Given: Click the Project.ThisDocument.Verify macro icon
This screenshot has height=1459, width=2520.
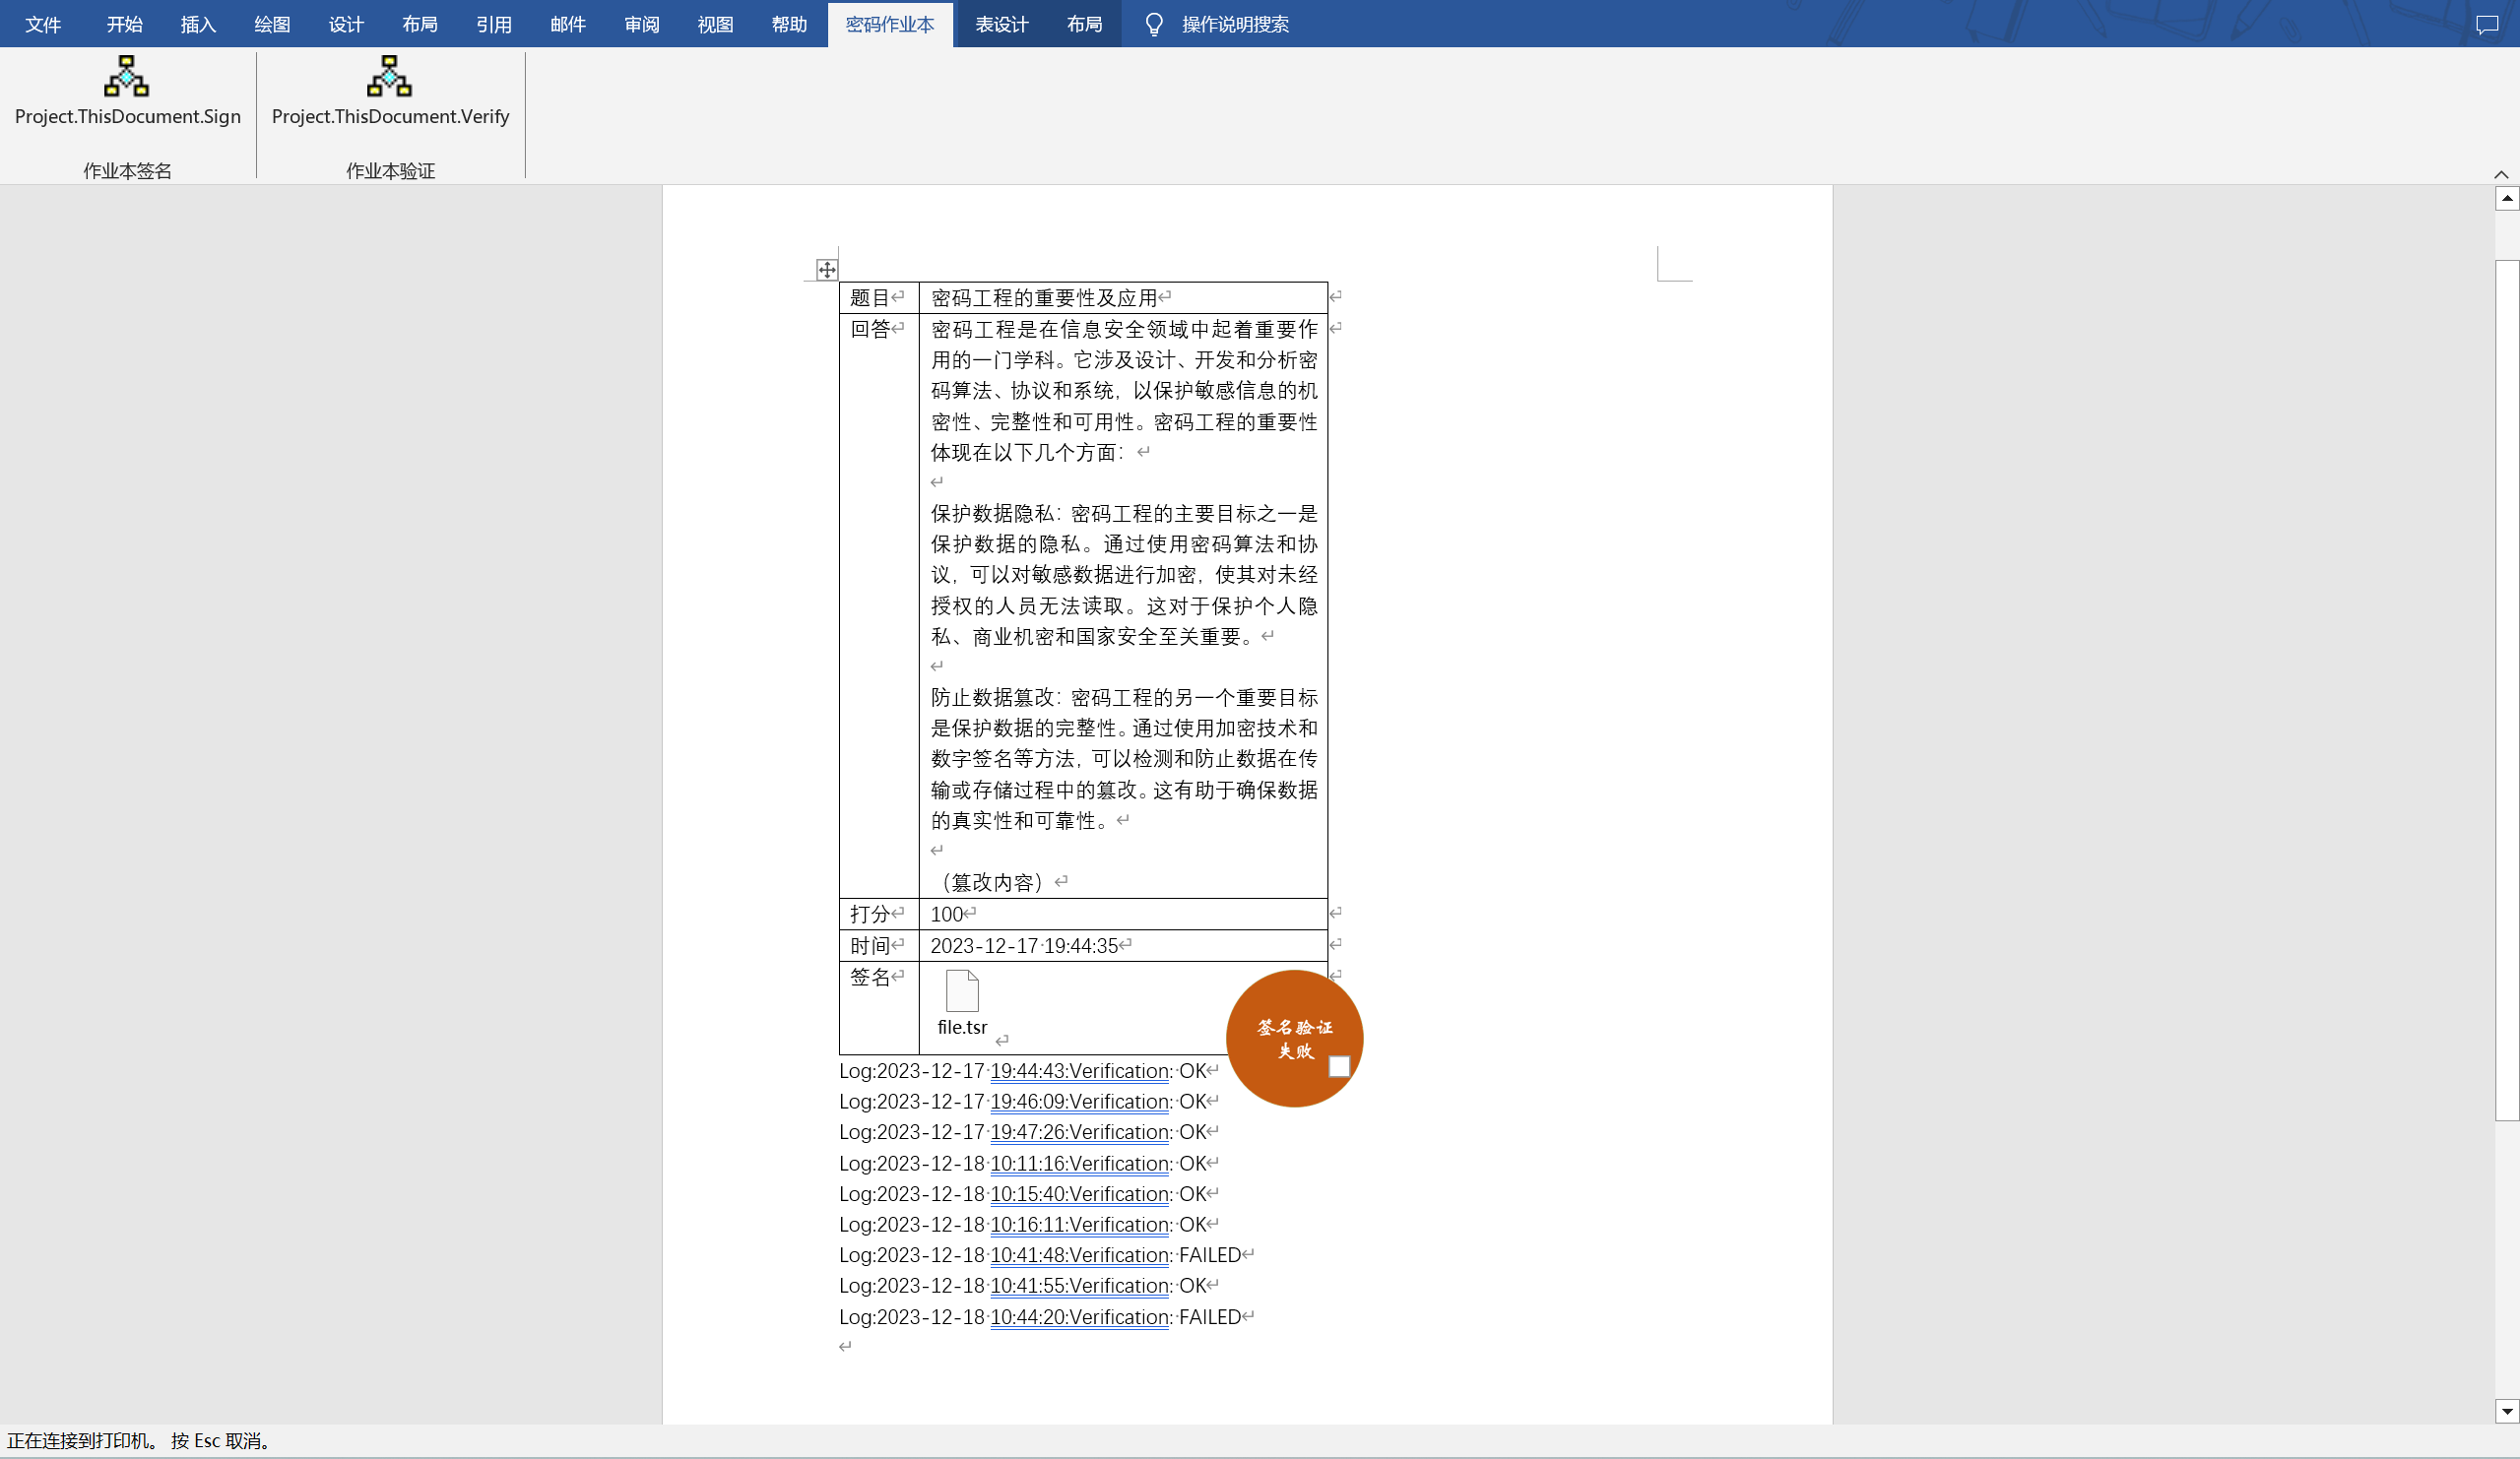Looking at the screenshot, I should click(x=390, y=77).
